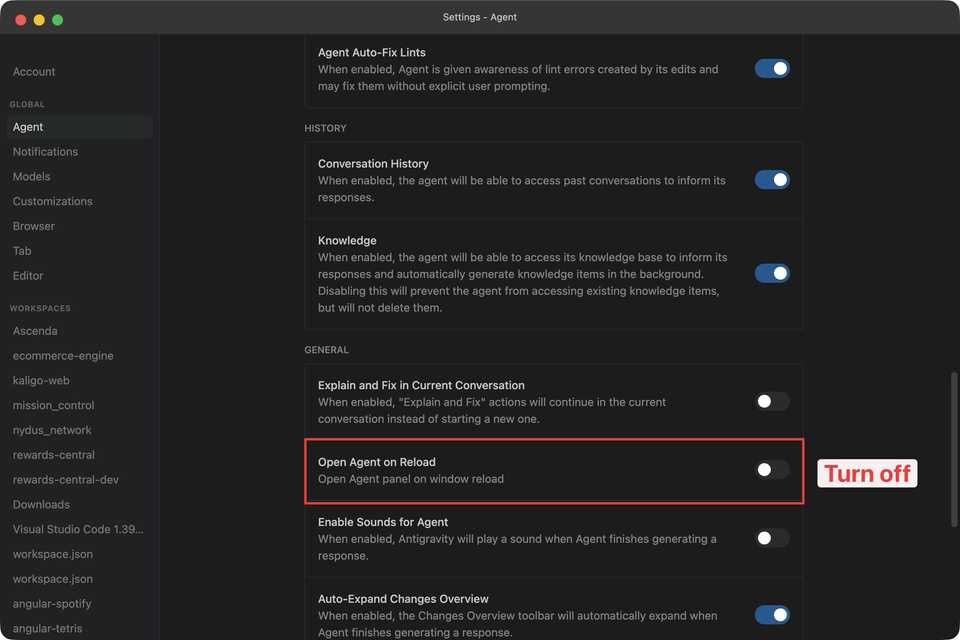Turn off Open Agent on Reload
The width and height of the screenshot is (960, 640).
771,469
